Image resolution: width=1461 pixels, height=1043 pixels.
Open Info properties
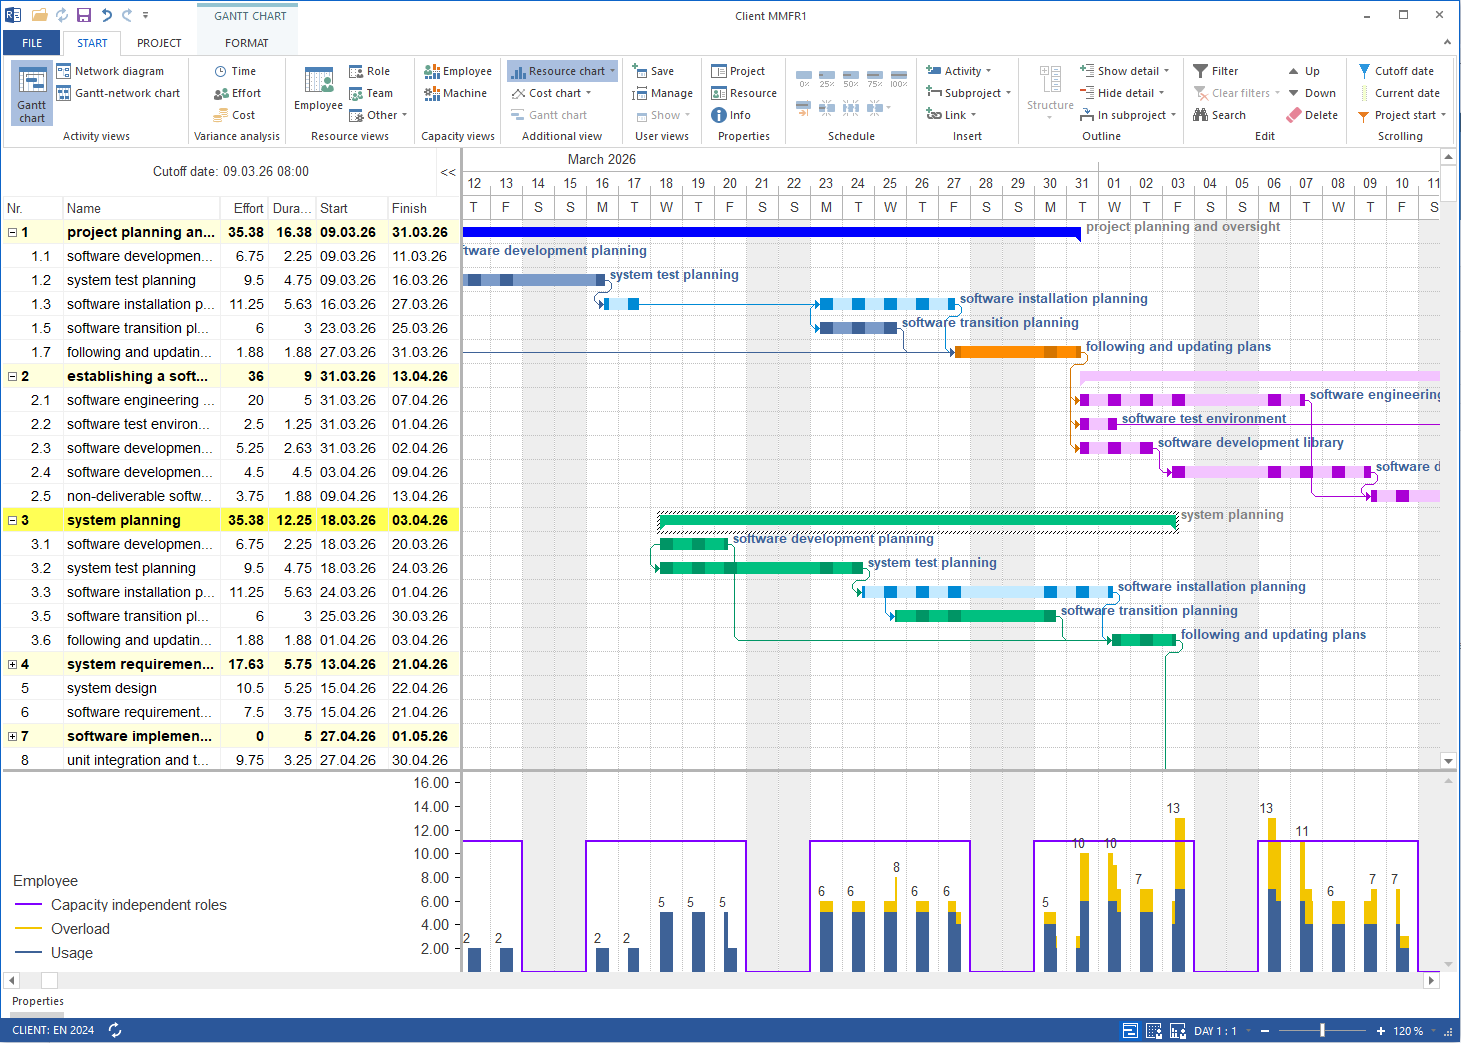coord(731,115)
